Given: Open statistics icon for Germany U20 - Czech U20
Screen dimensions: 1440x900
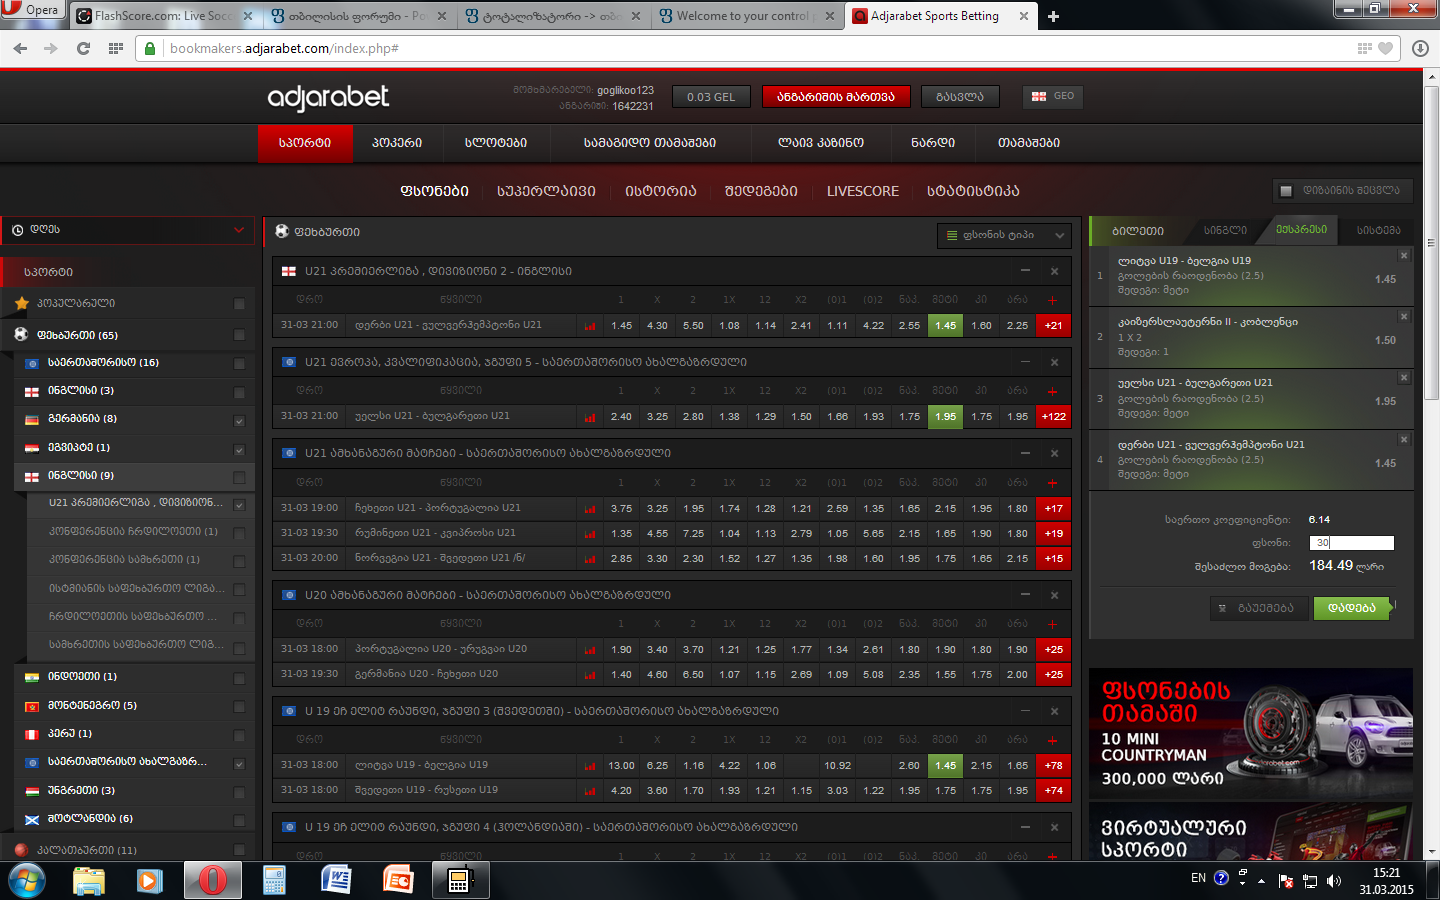Looking at the screenshot, I should tap(590, 675).
